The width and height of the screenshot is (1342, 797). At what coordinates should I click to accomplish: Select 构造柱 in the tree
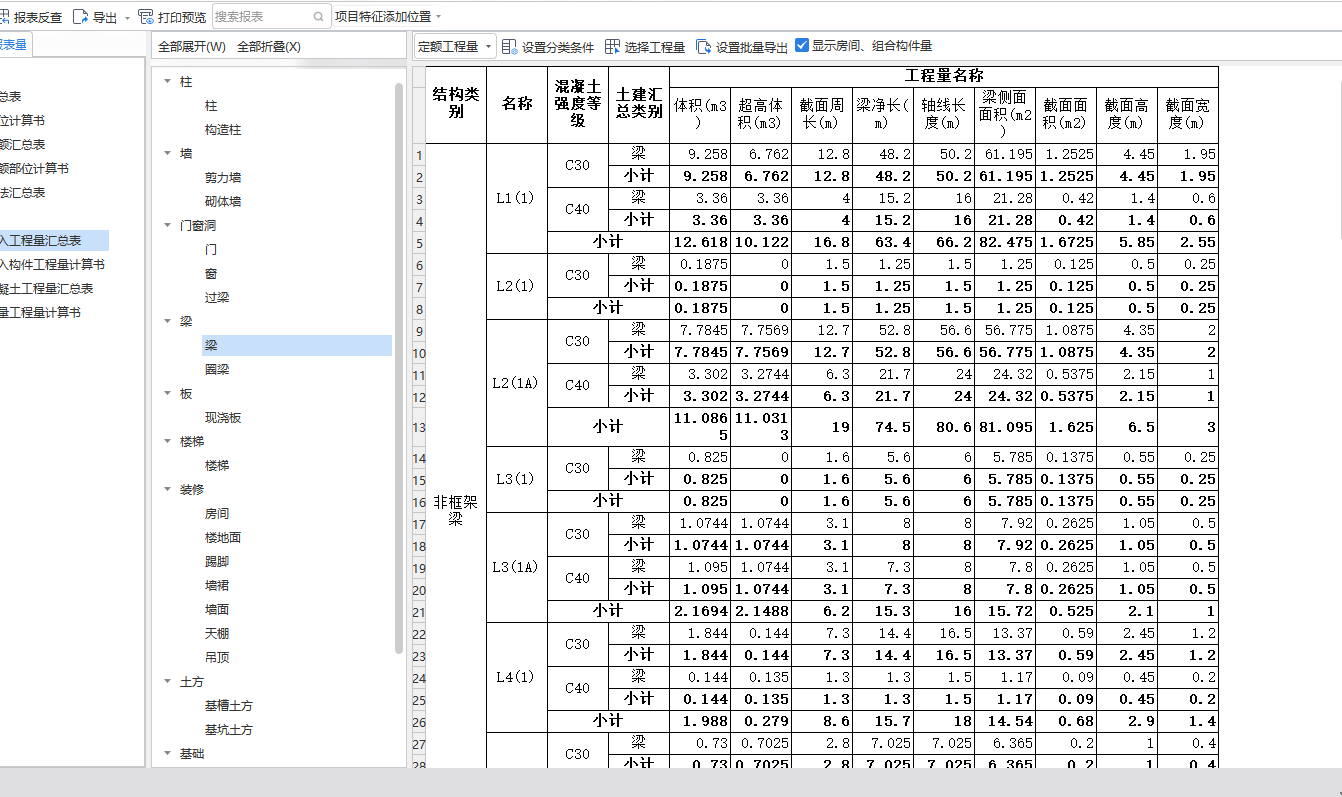coord(223,130)
